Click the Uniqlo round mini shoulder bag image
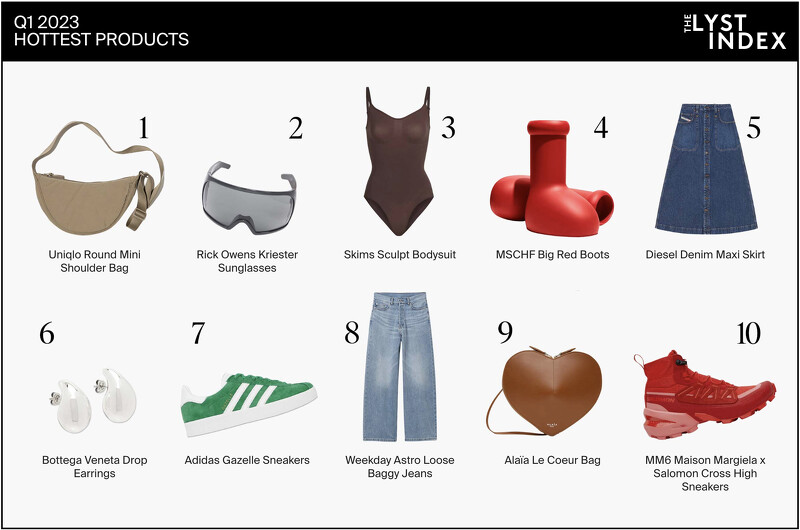Image resolution: width=800 pixels, height=530 pixels. point(98,179)
